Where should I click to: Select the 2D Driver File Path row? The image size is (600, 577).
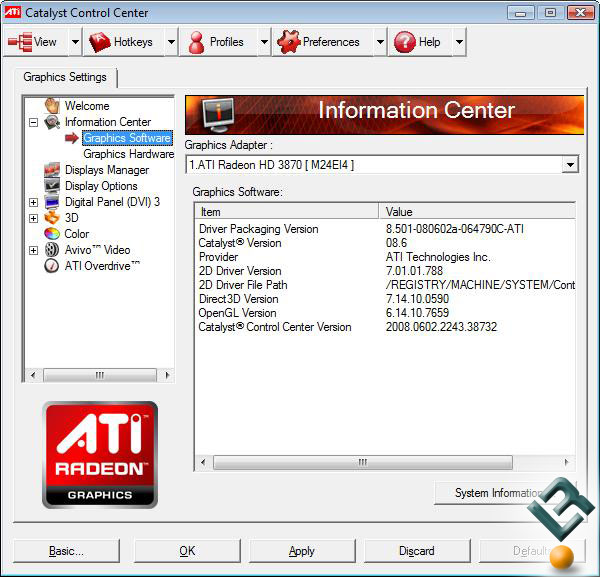click(385, 285)
